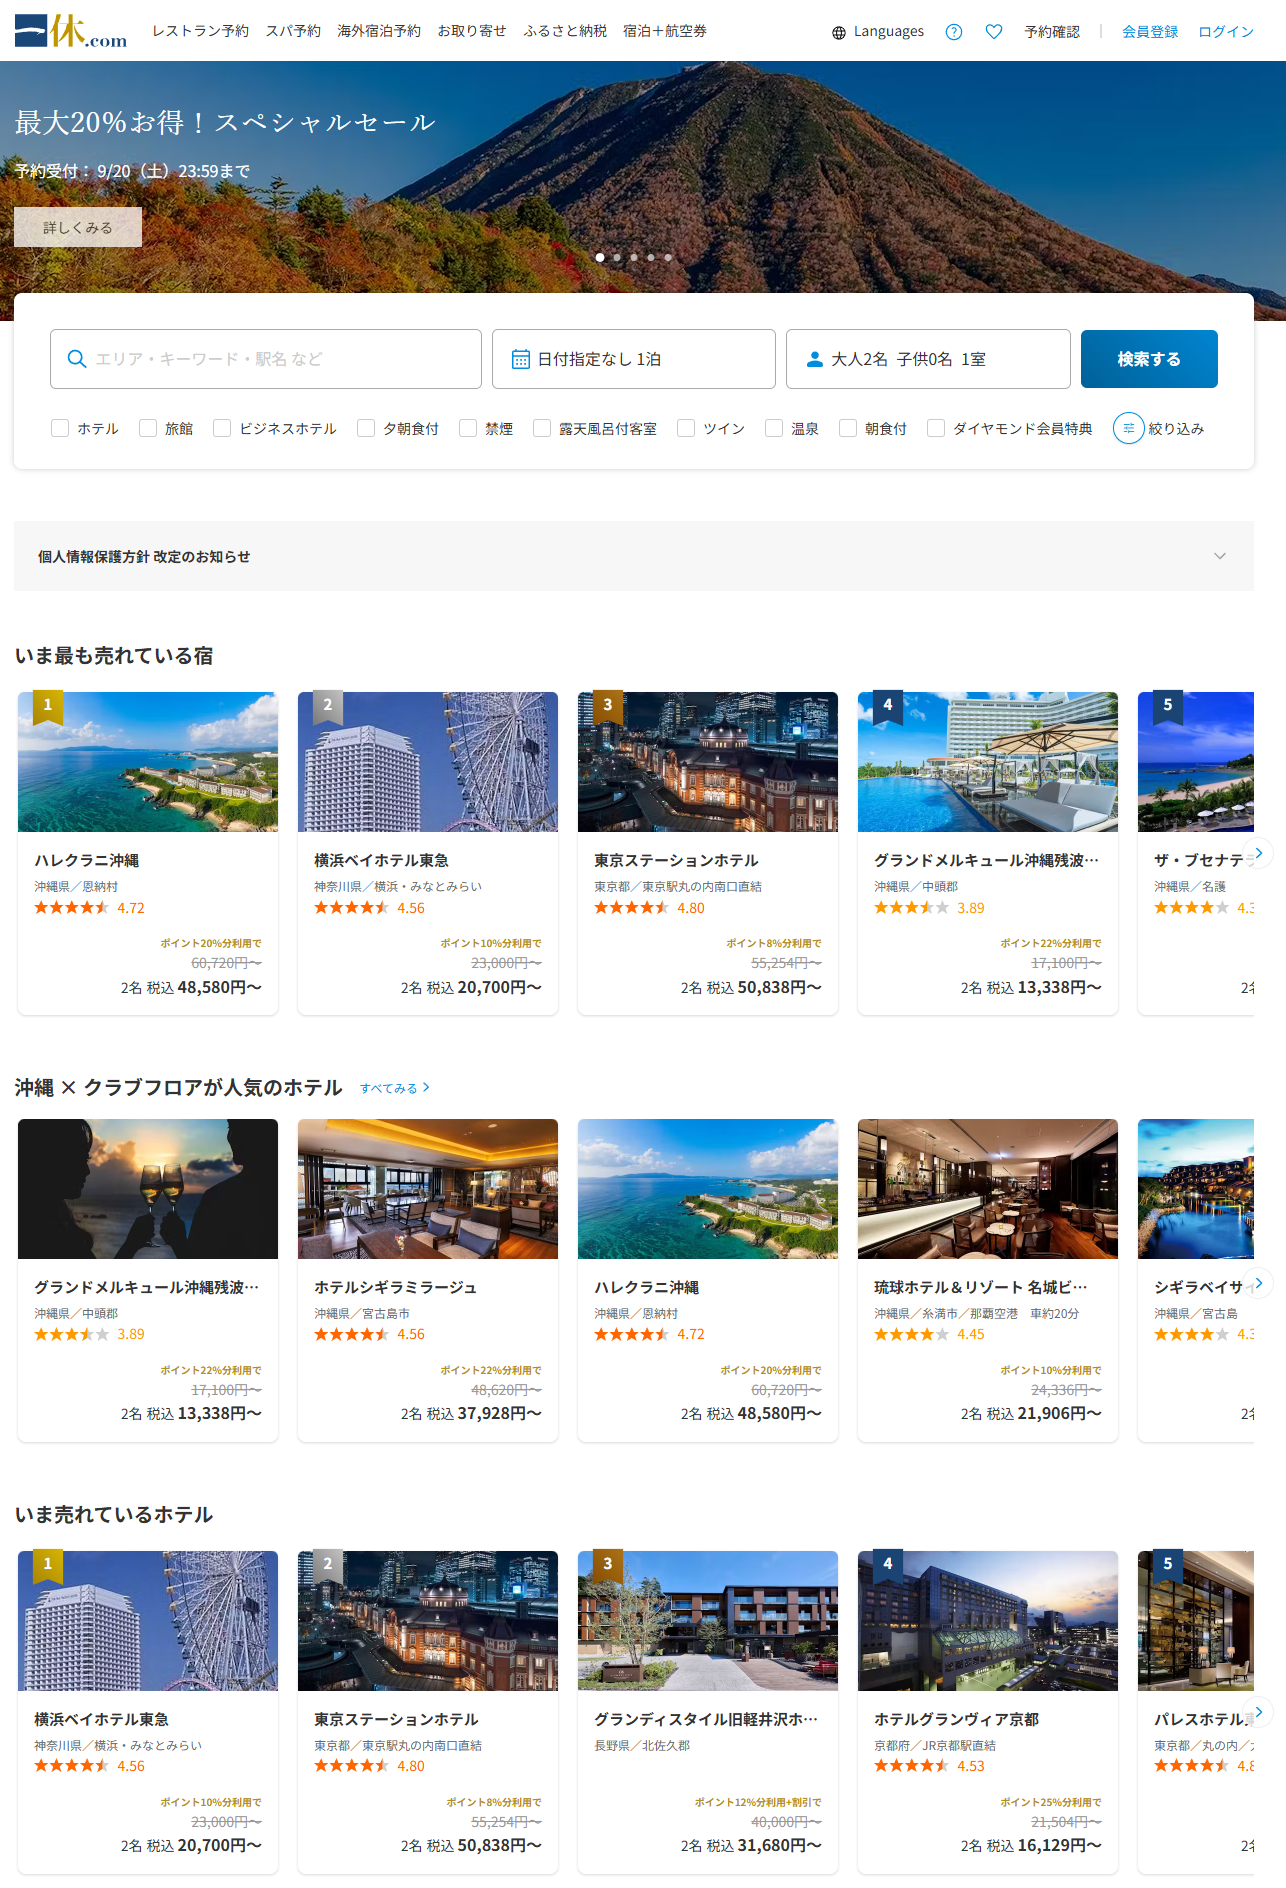Click the help question mark icon

pos(954,32)
